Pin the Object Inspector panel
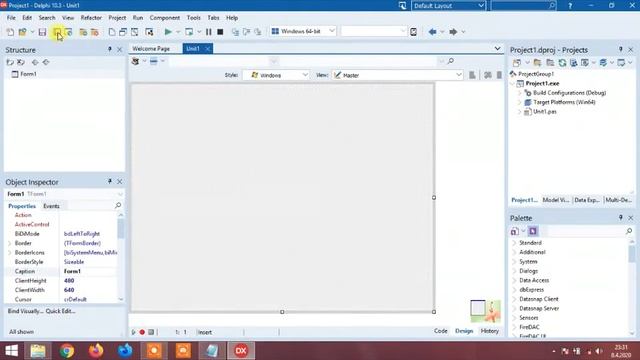The image size is (640, 360). click(x=109, y=181)
